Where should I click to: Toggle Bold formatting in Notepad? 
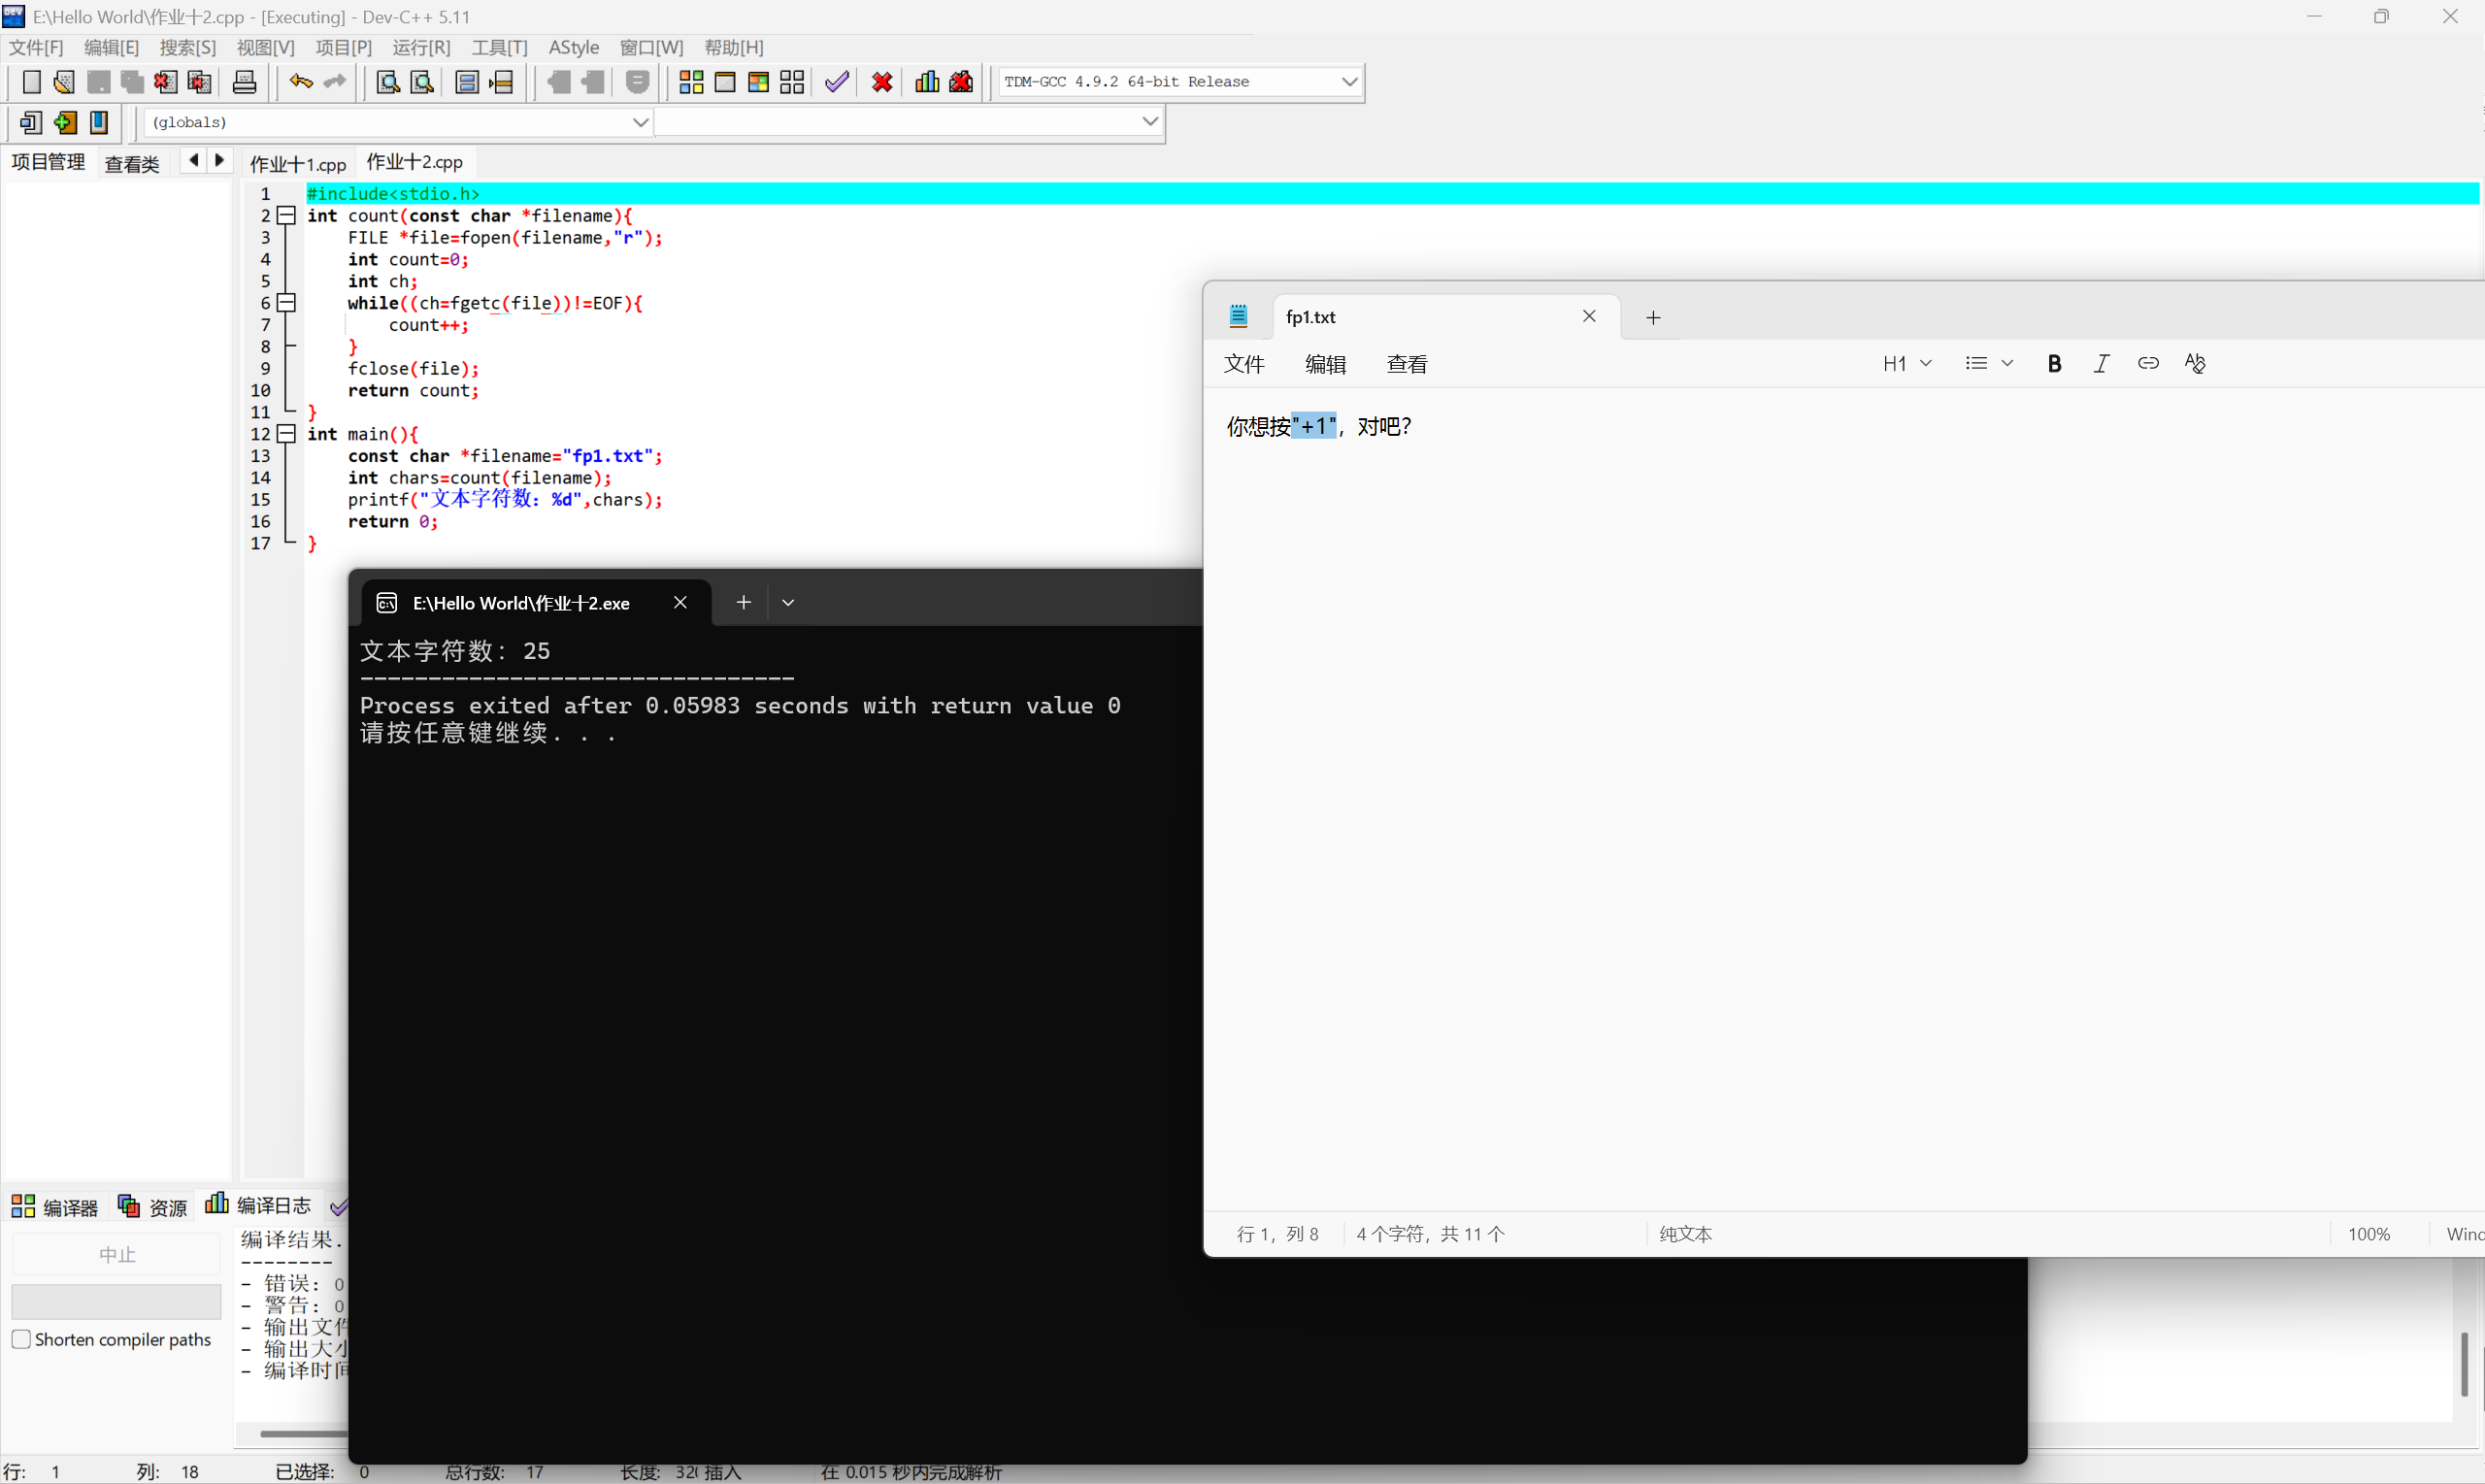[x=2054, y=364]
